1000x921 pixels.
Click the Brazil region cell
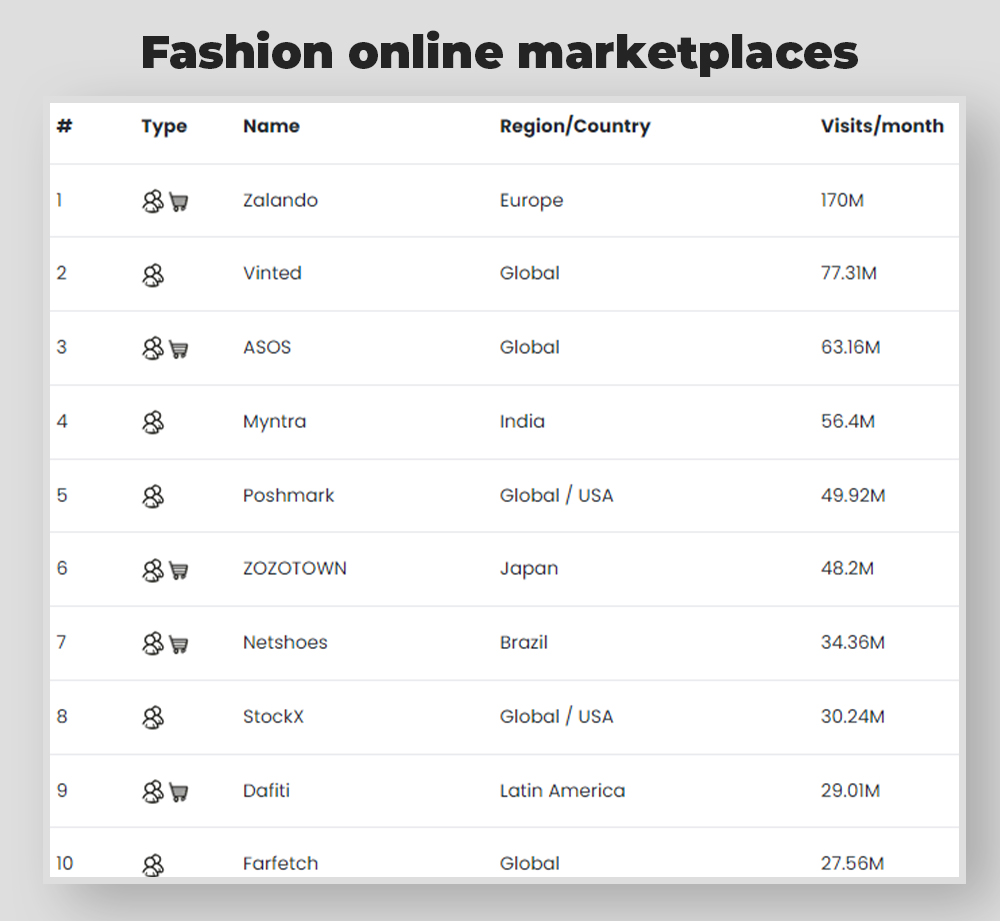tap(524, 642)
